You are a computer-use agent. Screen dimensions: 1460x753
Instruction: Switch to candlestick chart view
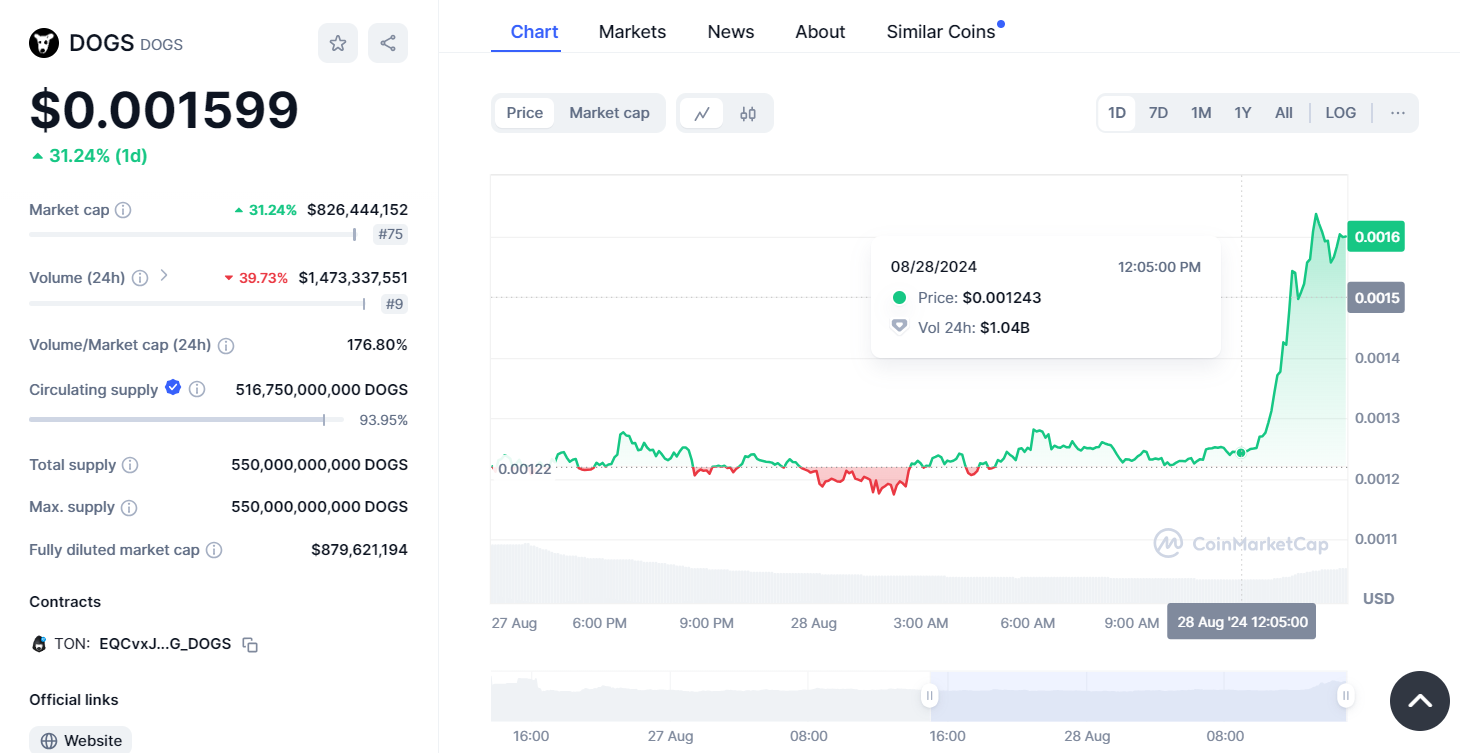(x=748, y=113)
